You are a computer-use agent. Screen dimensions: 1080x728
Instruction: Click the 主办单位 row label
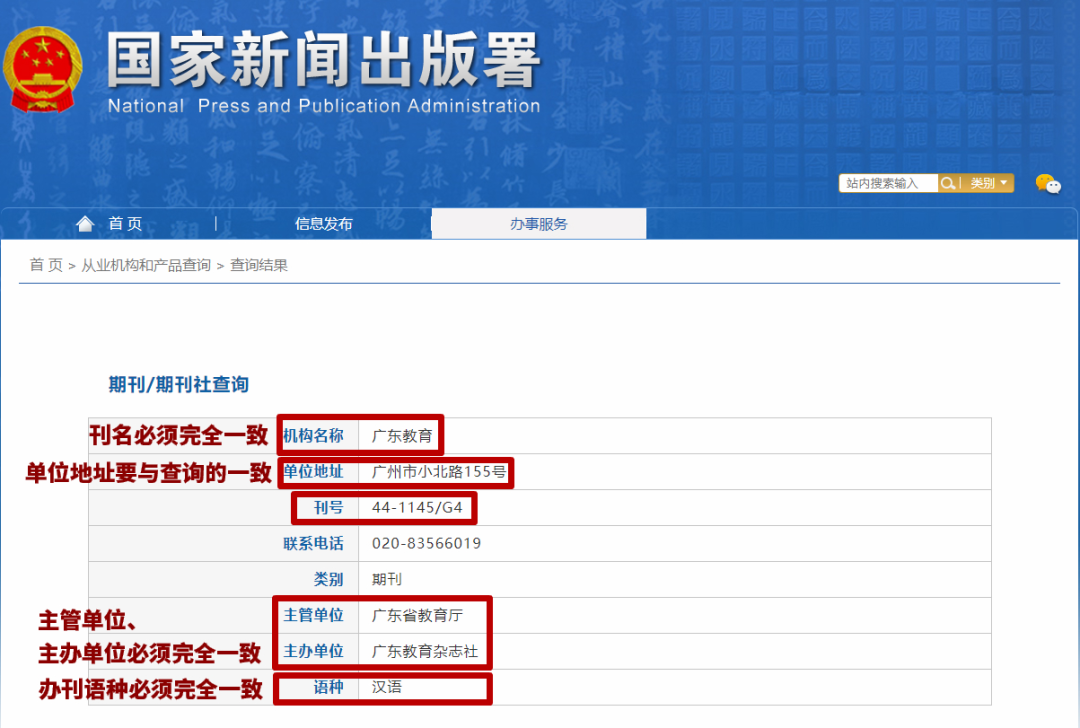pos(313,651)
